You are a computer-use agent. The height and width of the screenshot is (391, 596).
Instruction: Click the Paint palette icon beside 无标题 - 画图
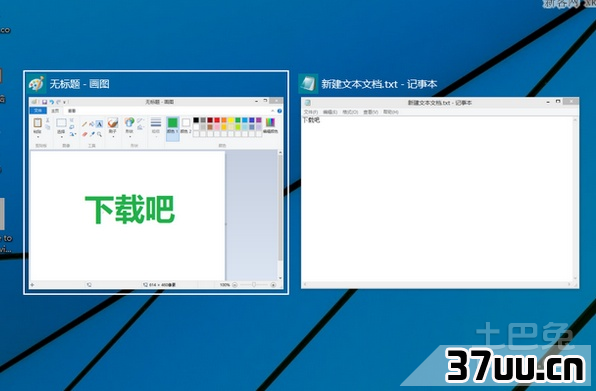(x=36, y=84)
